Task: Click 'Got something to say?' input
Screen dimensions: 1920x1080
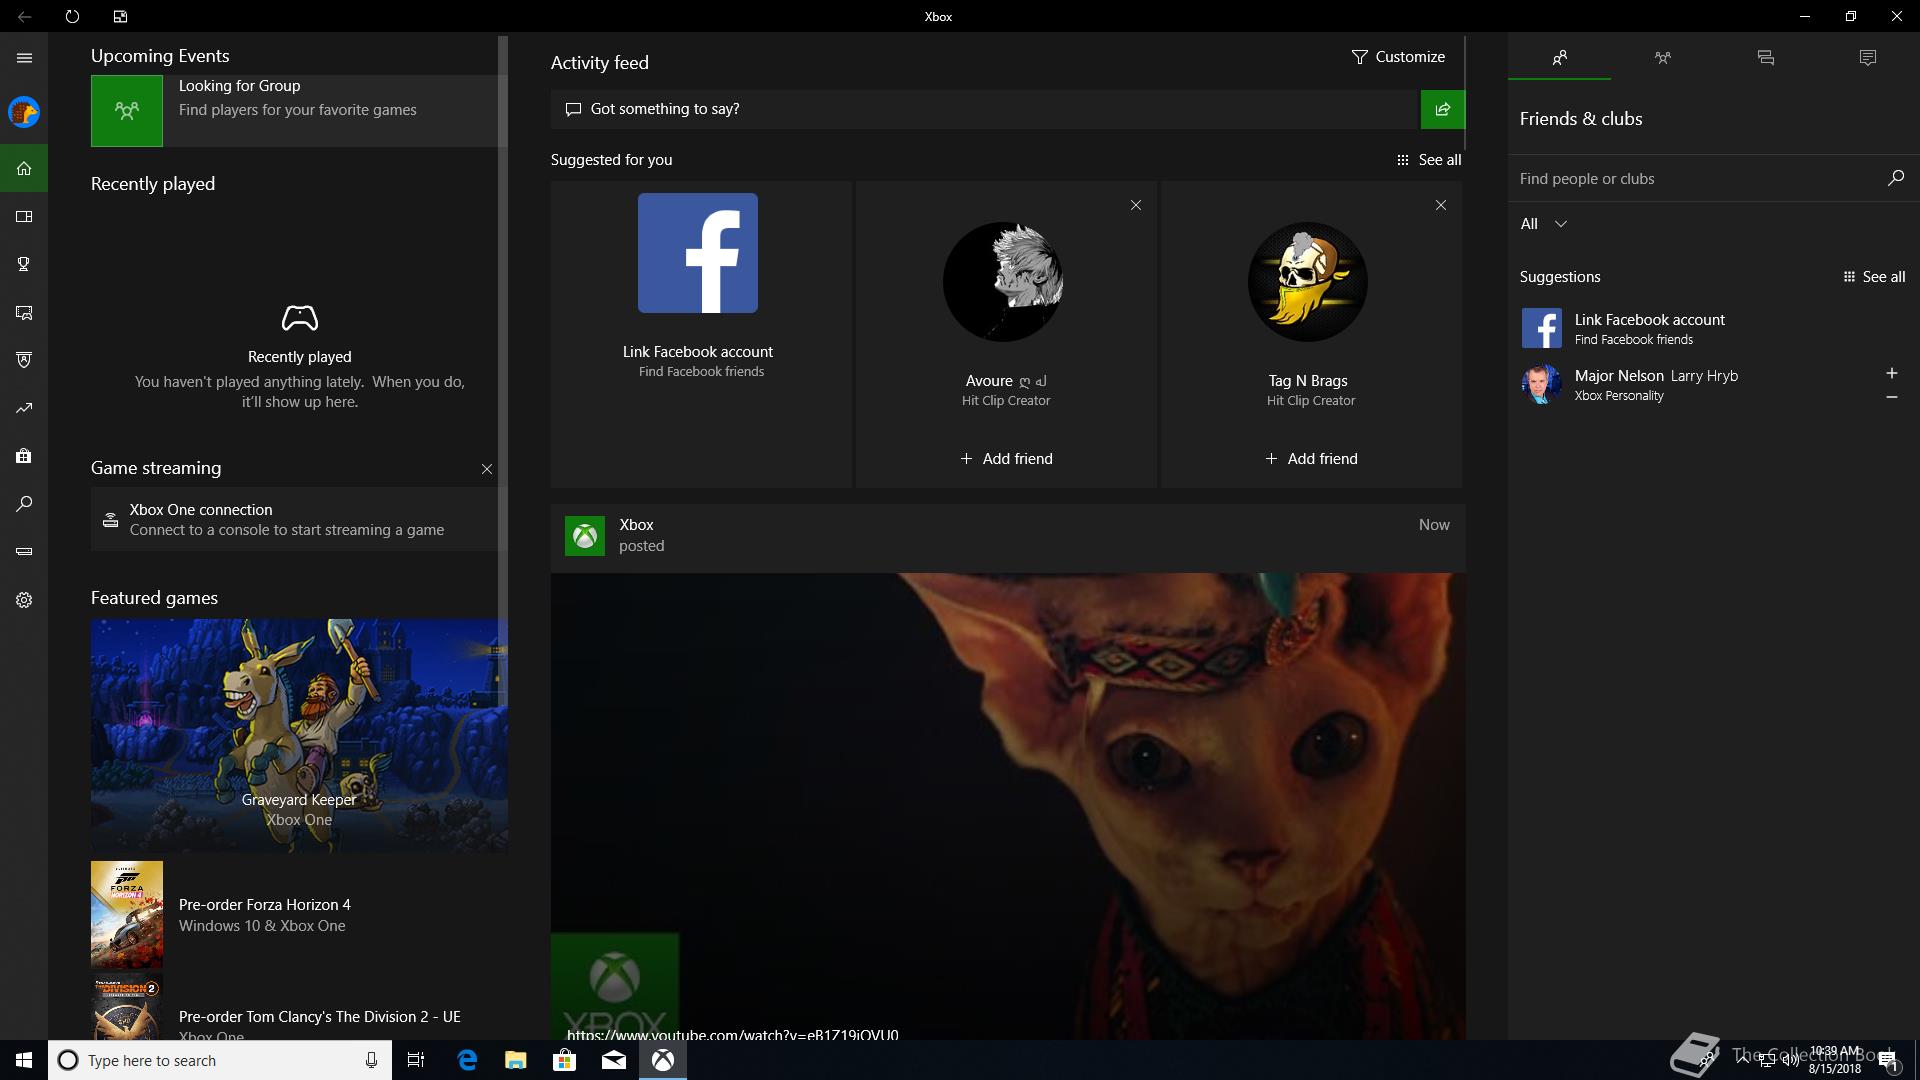Action: tap(985, 109)
